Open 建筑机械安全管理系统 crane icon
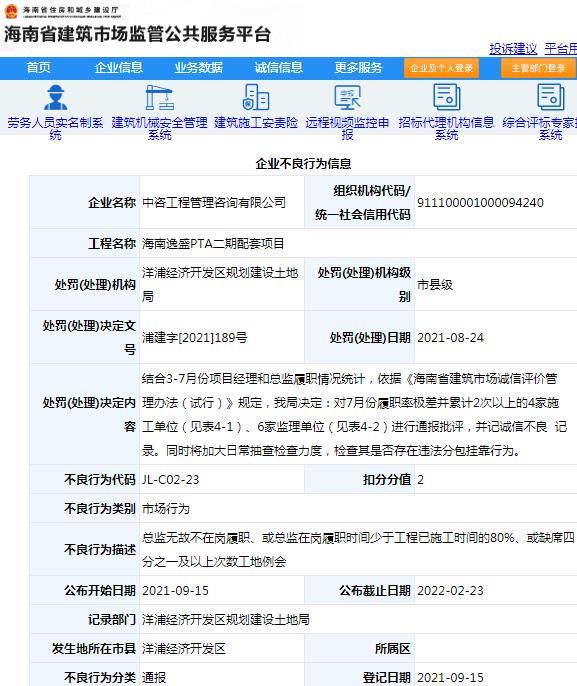The image size is (577, 686). click(159, 97)
